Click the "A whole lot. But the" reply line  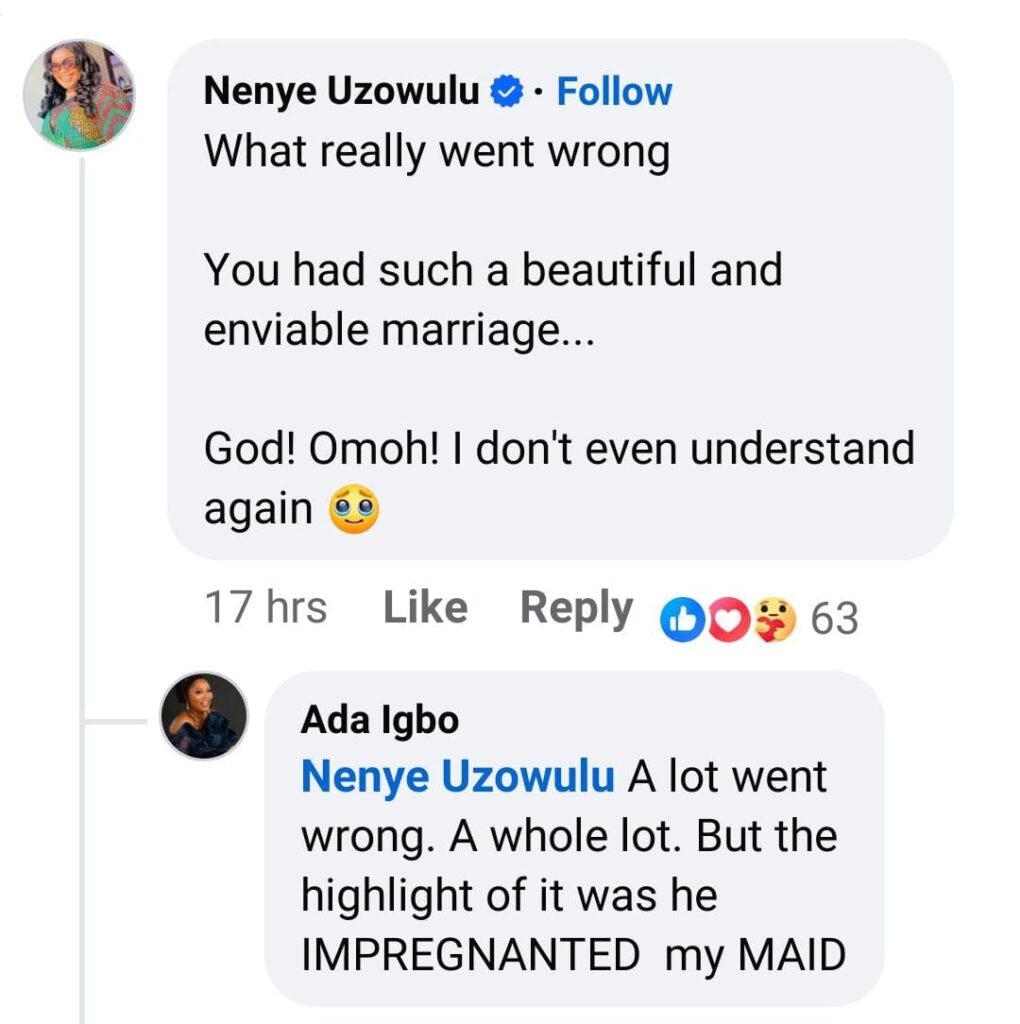568,836
